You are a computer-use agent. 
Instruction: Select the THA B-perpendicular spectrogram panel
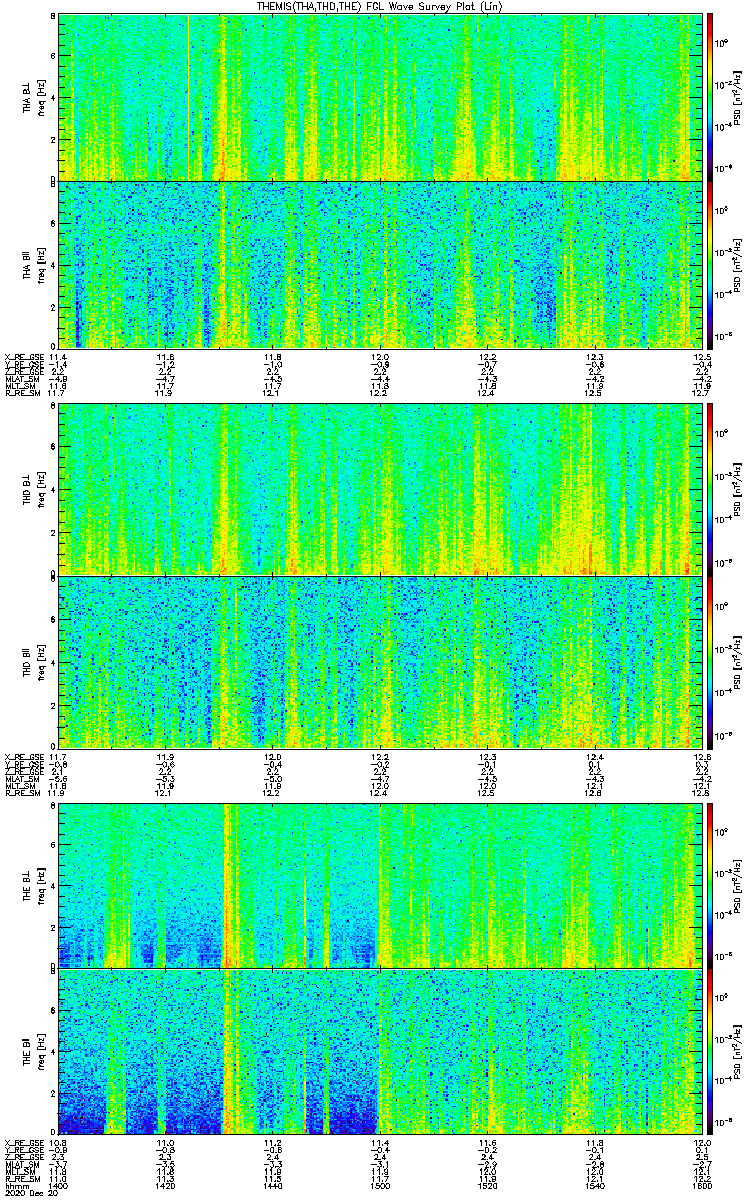[x=380, y=96]
